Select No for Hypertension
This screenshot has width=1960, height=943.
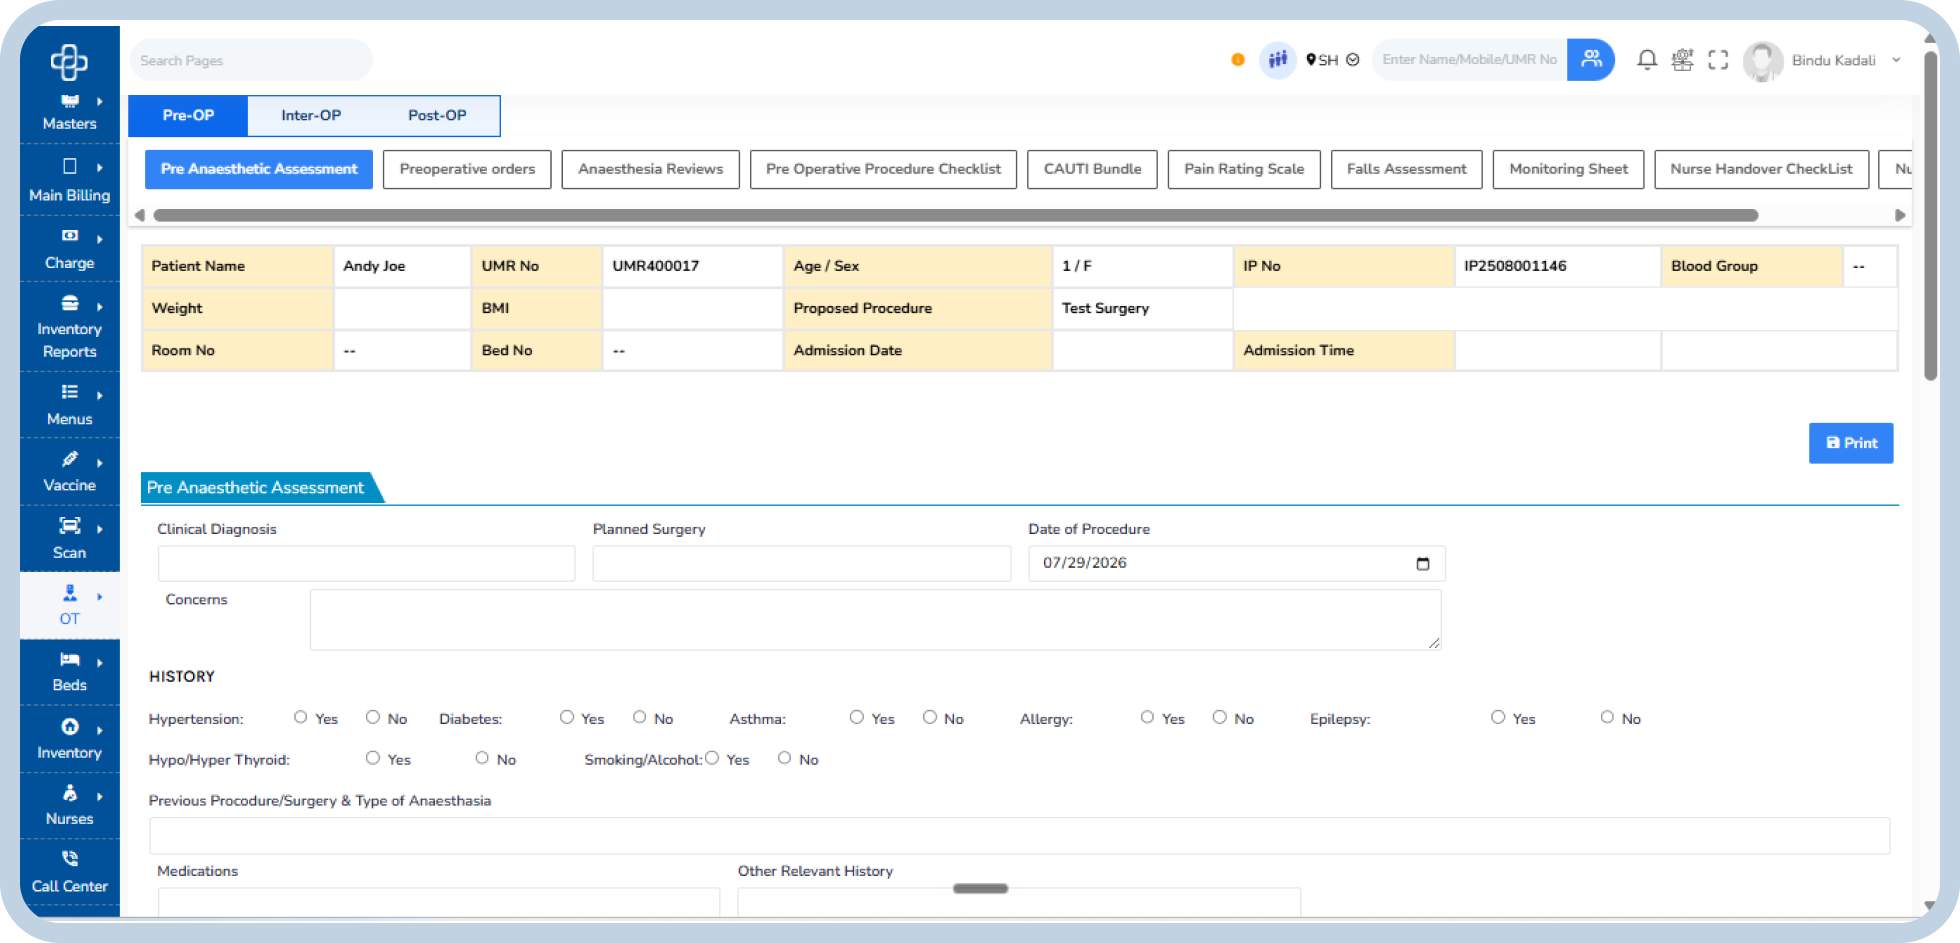(x=373, y=717)
